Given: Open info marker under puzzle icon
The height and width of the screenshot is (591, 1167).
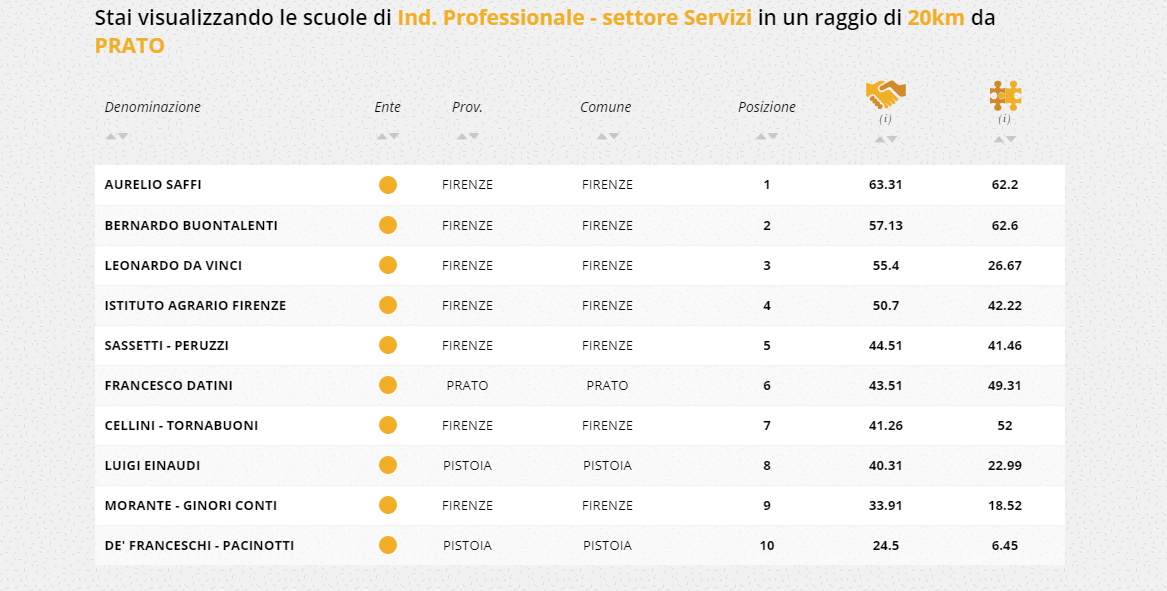Looking at the screenshot, I should (1005, 119).
